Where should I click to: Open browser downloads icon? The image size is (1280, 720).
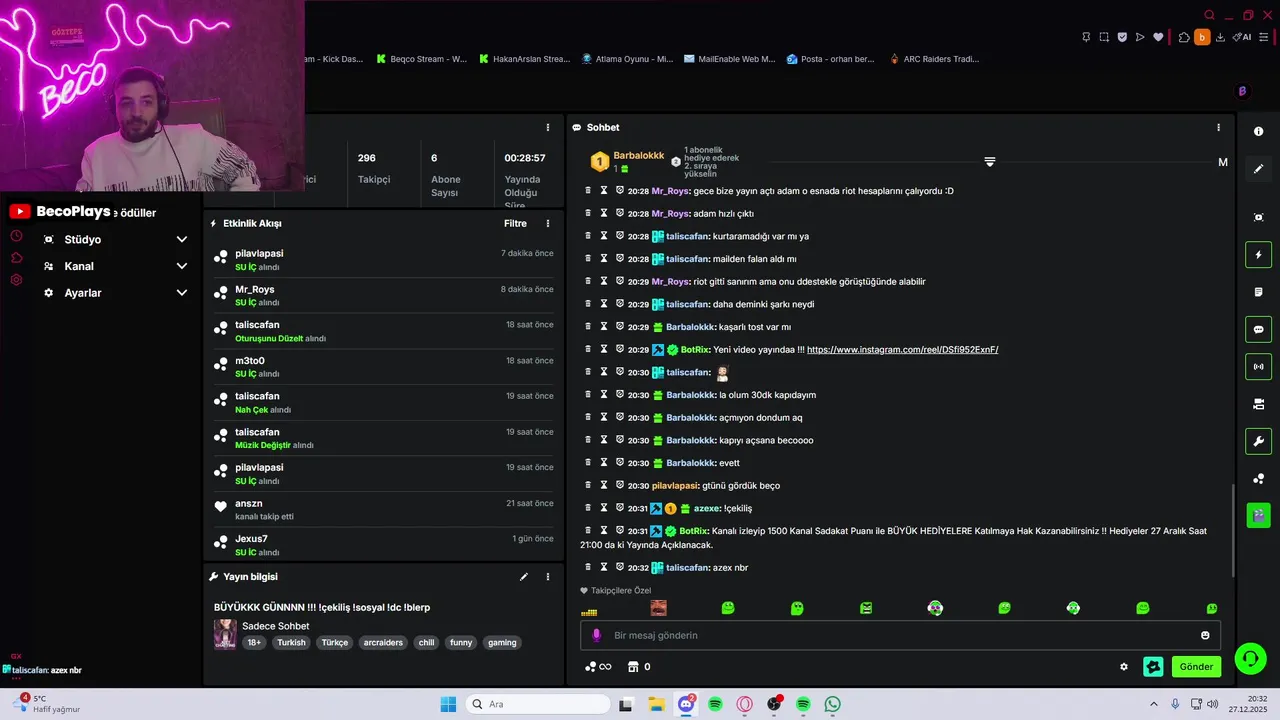1220,37
